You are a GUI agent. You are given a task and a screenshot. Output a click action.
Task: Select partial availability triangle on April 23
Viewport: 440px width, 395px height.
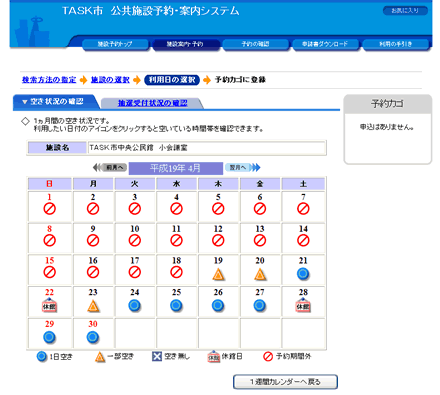click(93, 306)
